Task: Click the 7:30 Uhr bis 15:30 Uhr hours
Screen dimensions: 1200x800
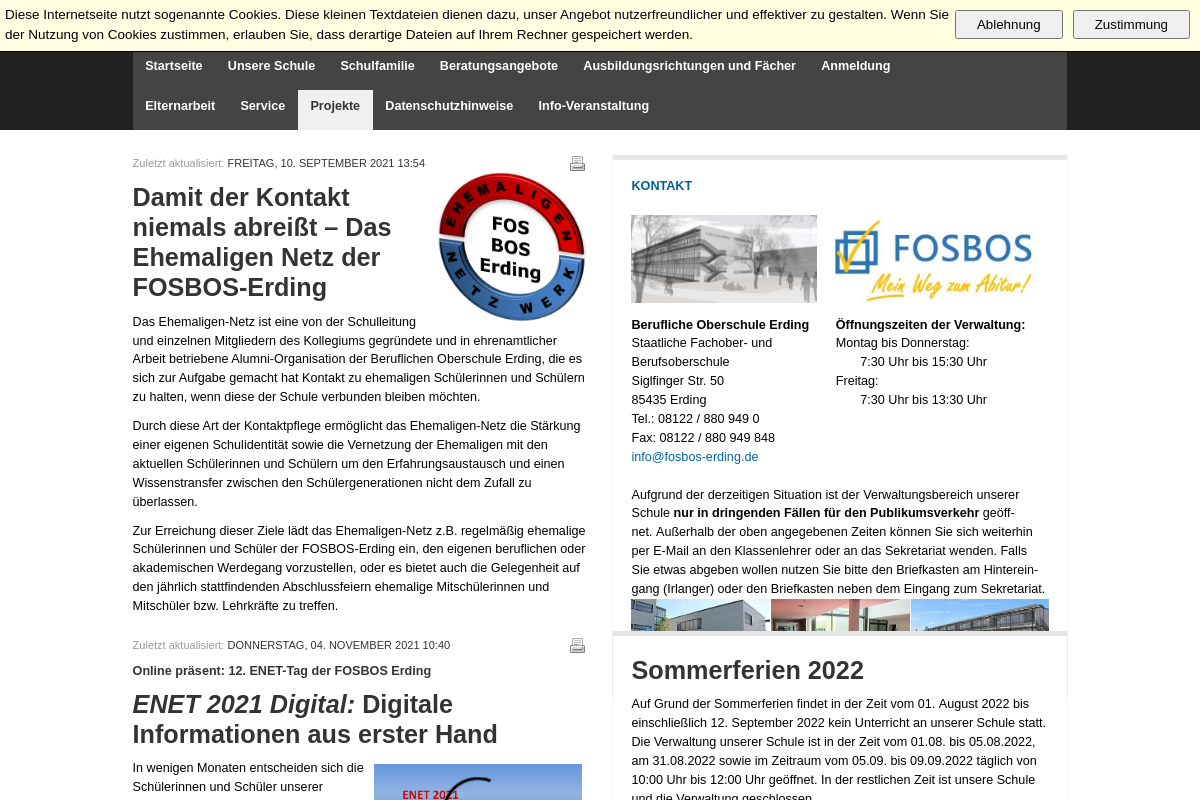Action: click(923, 362)
